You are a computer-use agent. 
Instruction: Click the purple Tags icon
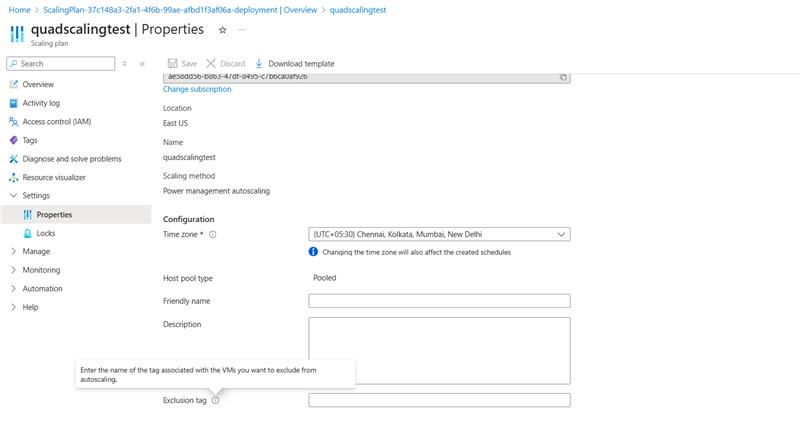tap(14, 140)
